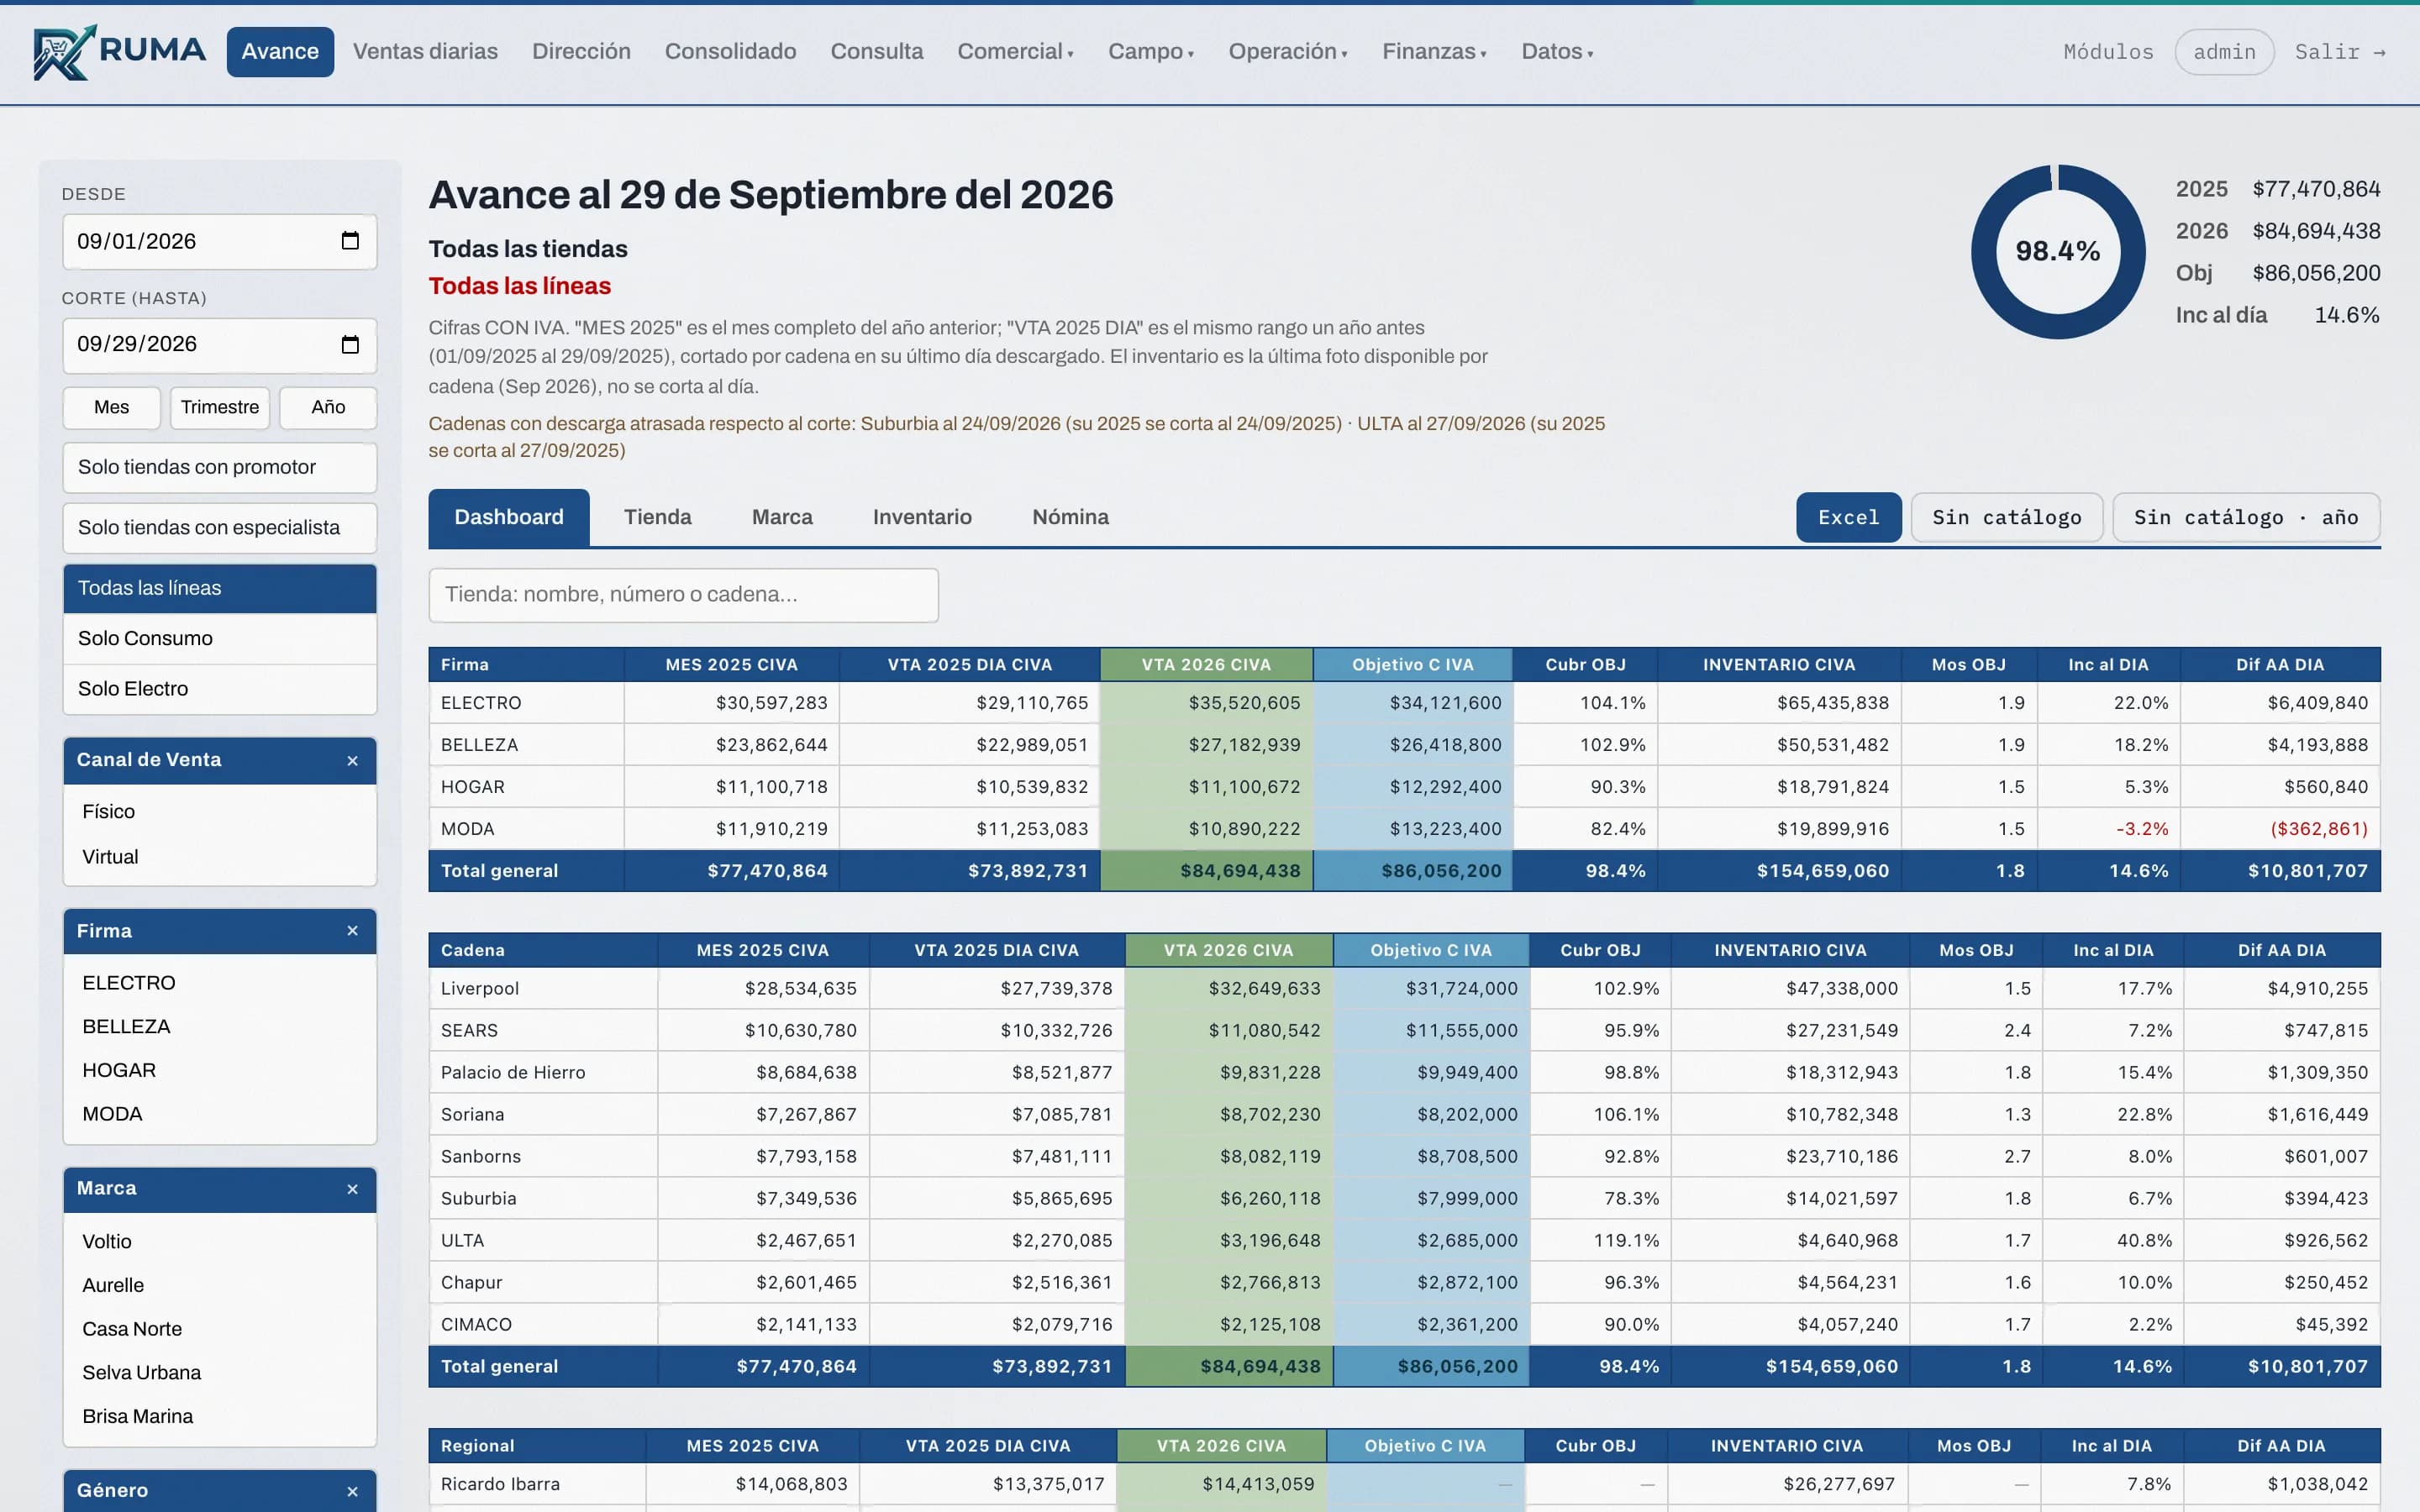Clear the Género filter with the x
Image resolution: width=2420 pixels, height=1512 pixels.
click(352, 1492)
